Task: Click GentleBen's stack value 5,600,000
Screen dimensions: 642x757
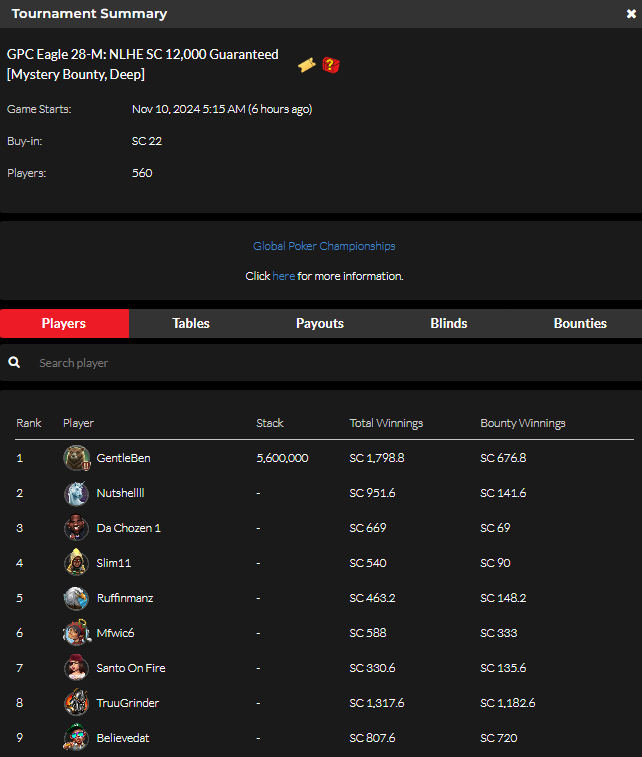Action: pyautogui.click(x=282, y=458)
